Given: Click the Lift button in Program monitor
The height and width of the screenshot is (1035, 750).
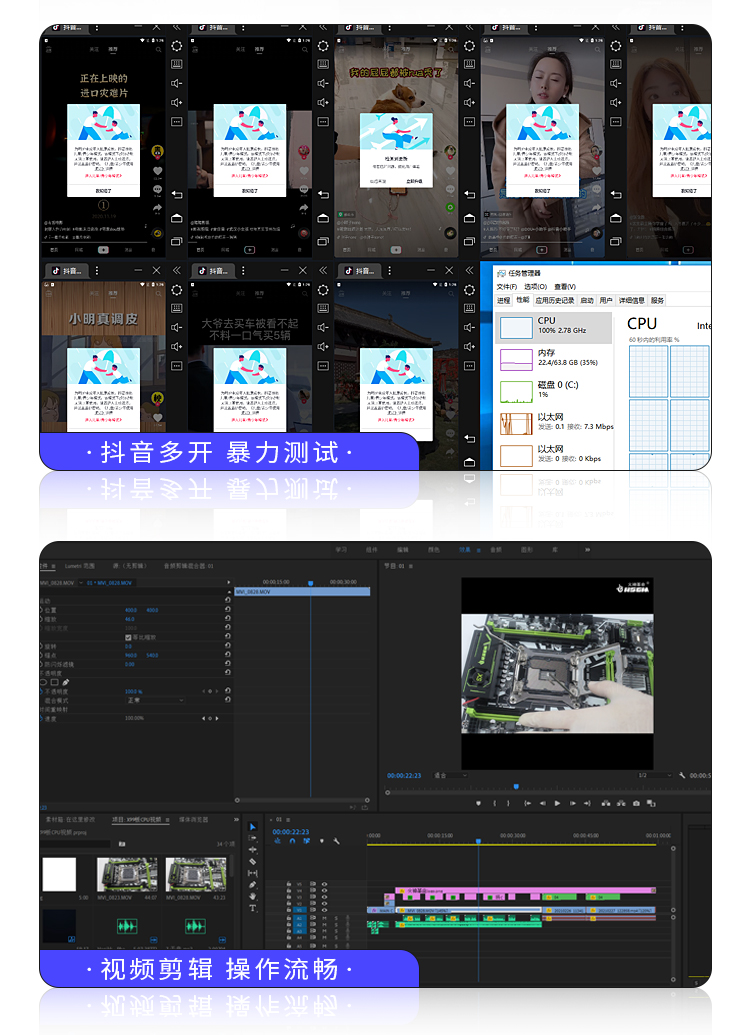Looking at the screenshot, I should pos(605,803).
